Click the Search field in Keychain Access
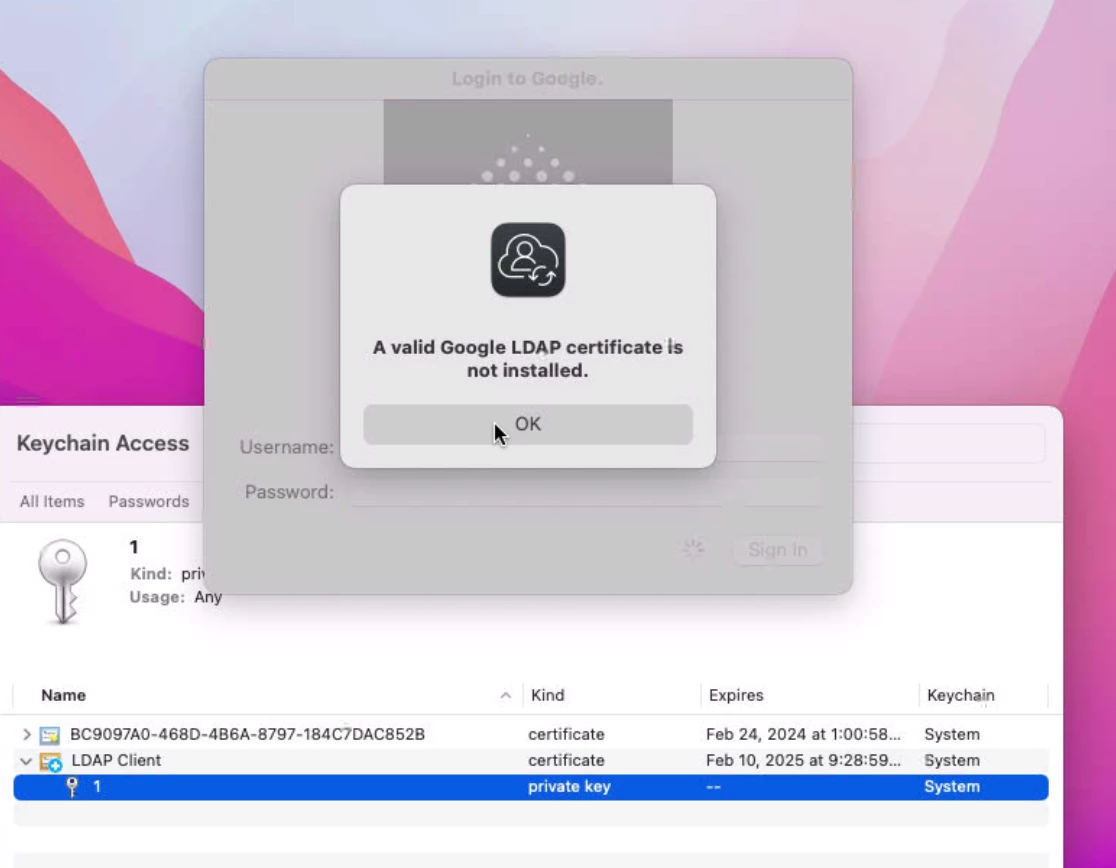This screenshot has width=1116, height=868. pos(949,443)
